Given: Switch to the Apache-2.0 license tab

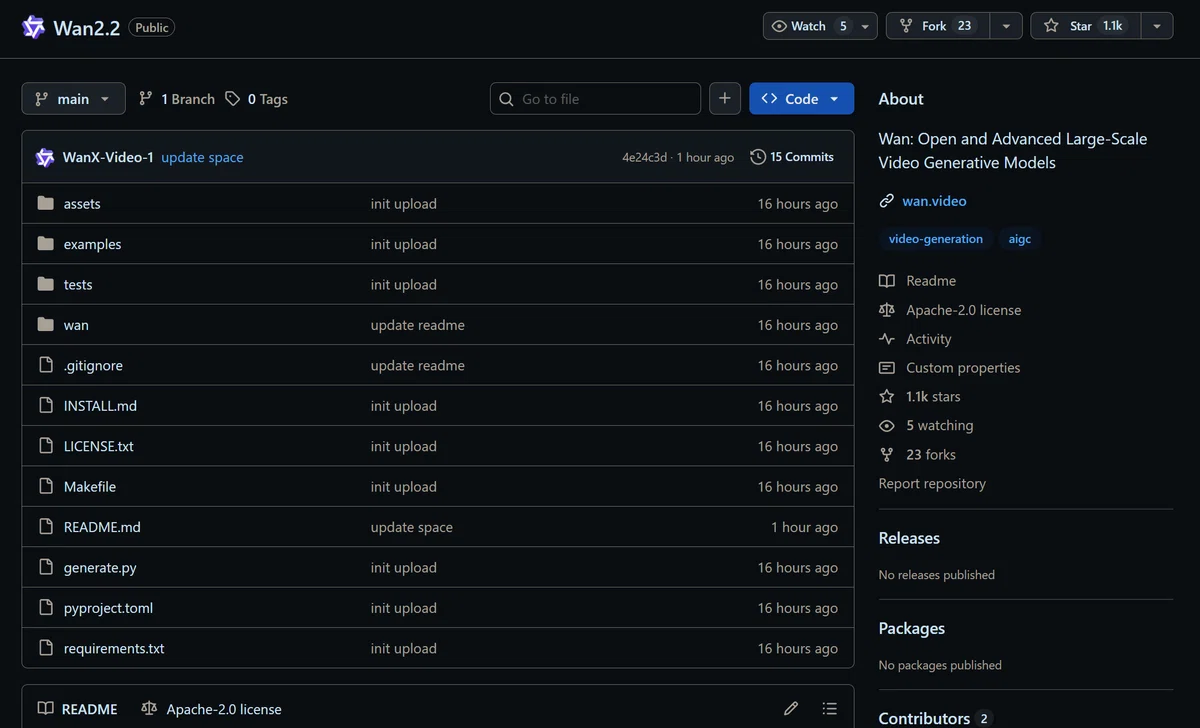Looking at the screenshot, I should [x=211, y=709].
